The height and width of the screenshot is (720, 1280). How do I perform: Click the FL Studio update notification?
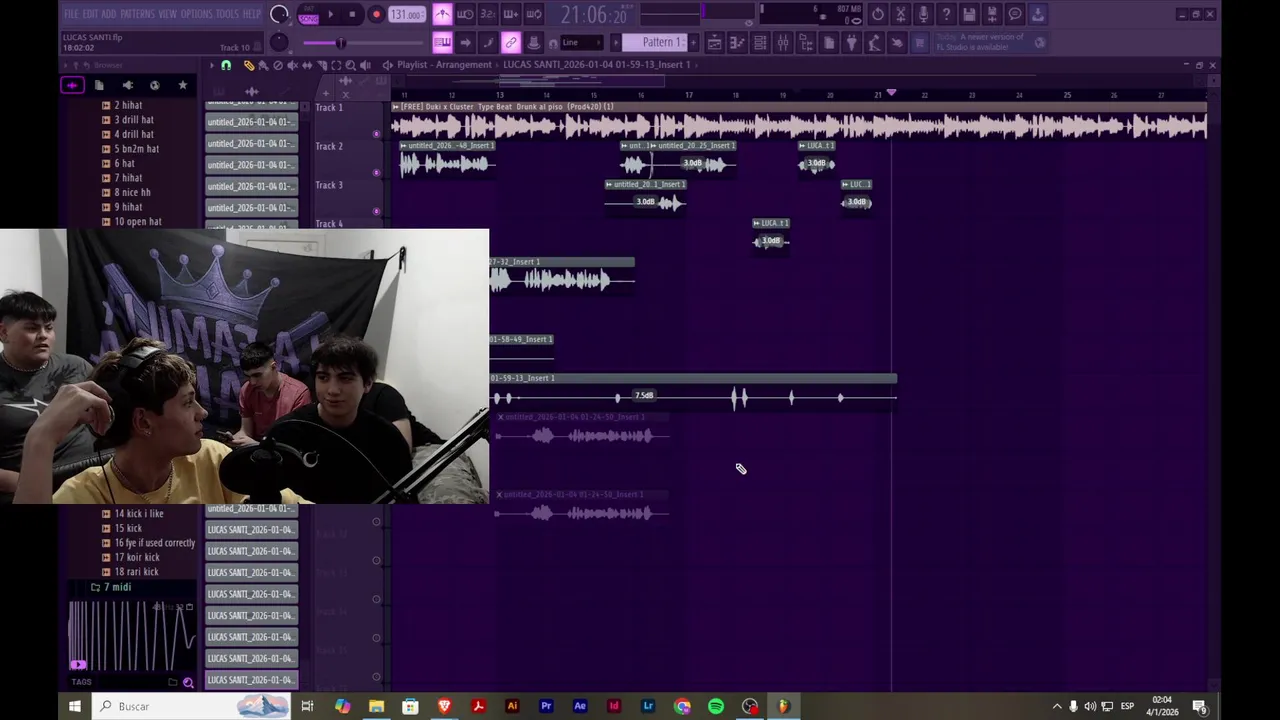(x=990, y=42)
